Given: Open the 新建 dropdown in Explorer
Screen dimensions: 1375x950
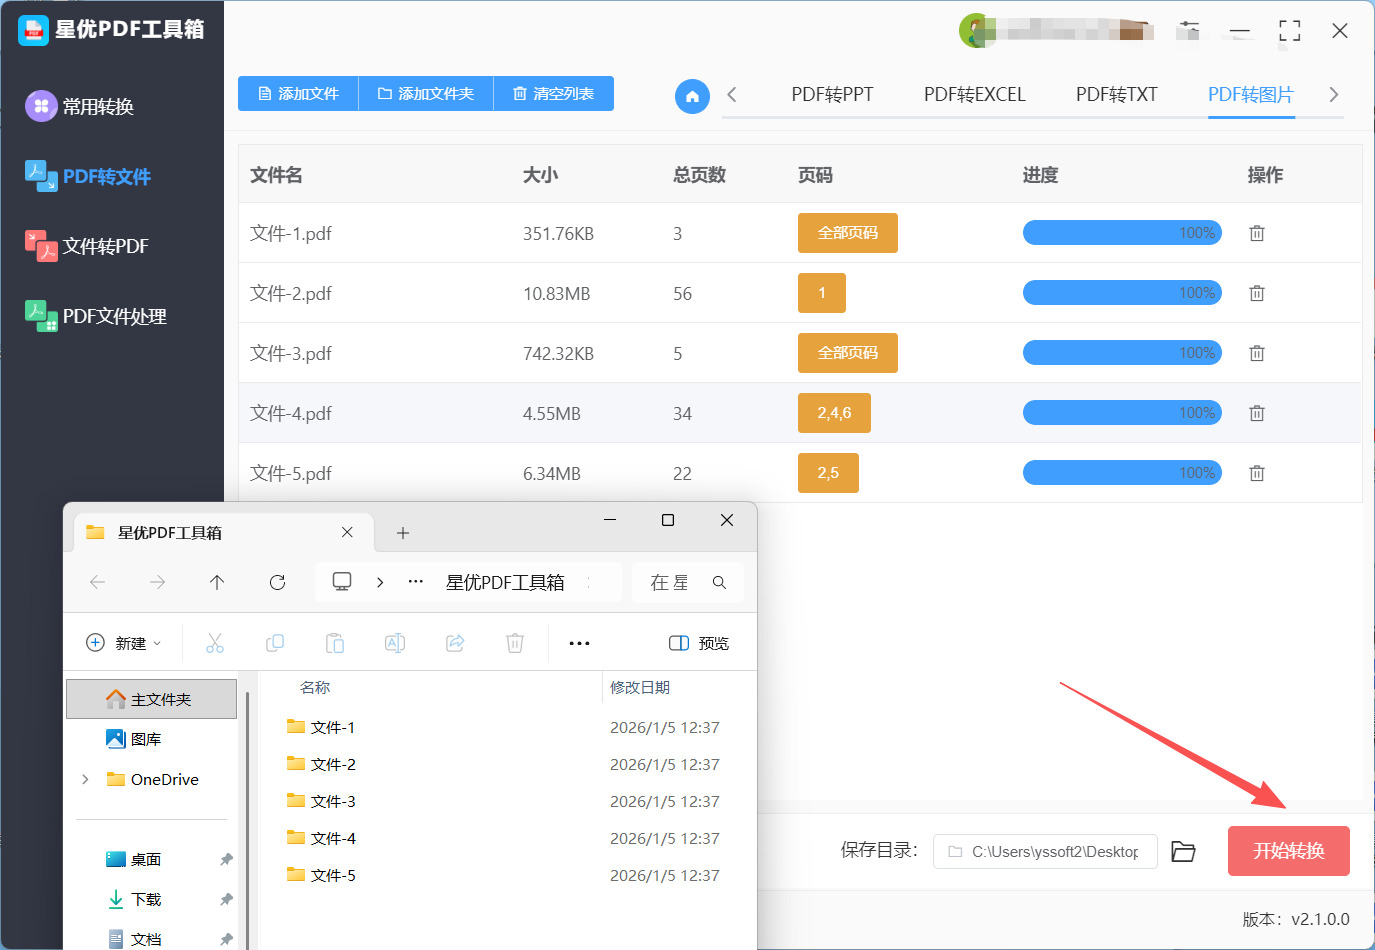Looking at the screenshot, I should pyautogui.click(x=124, y=643).
